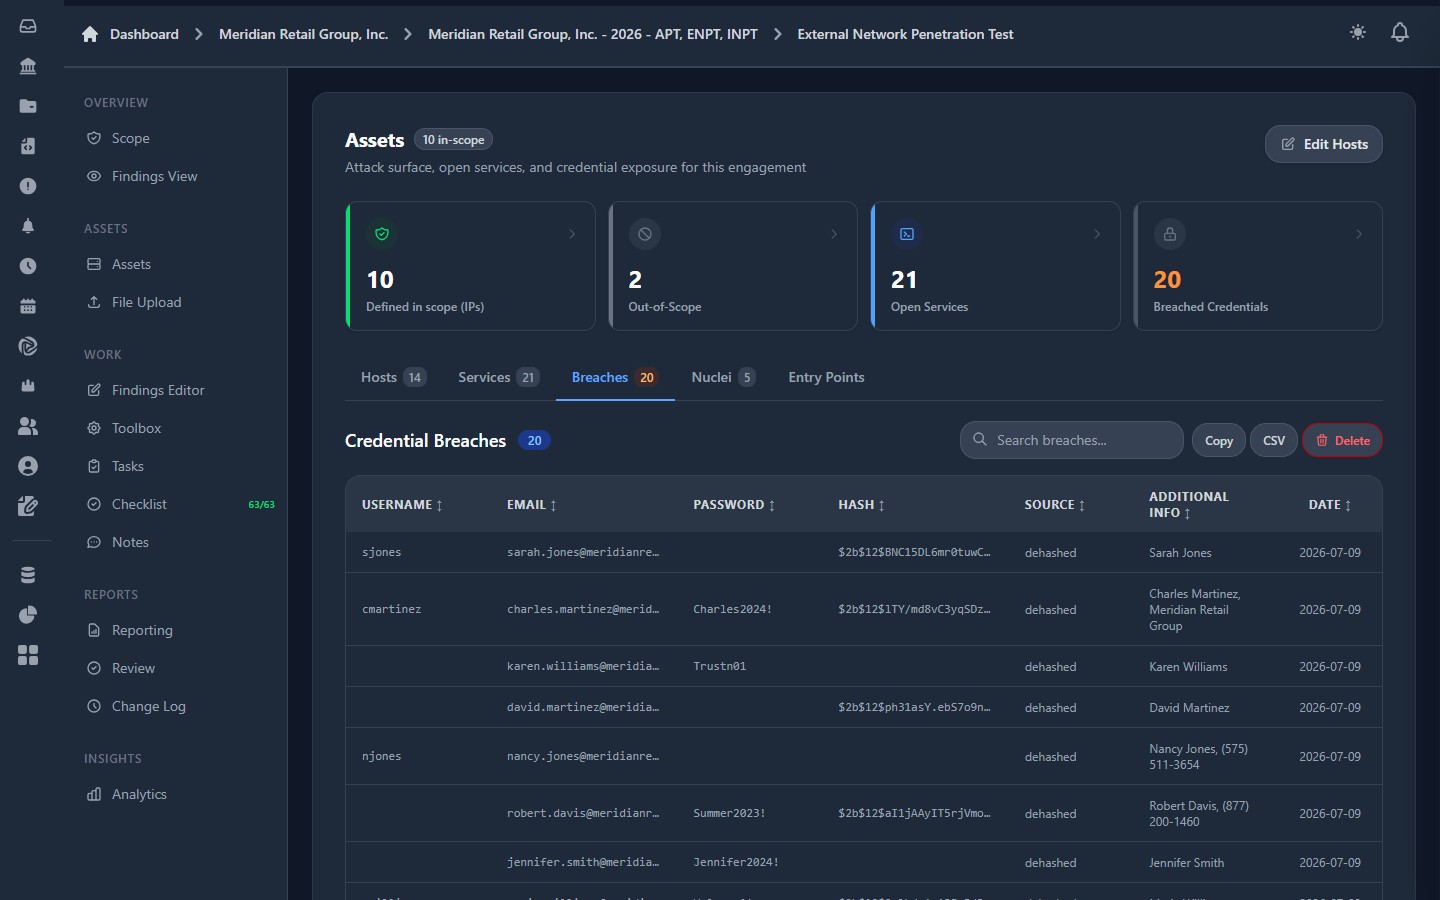Click the terminal icon on Open Services card
The width and height of the screenshot is (1440, 900).
[x=907, y=234]
